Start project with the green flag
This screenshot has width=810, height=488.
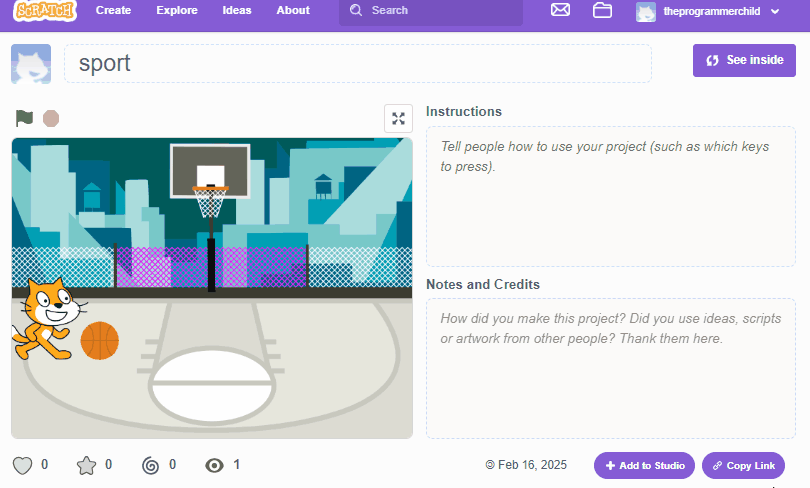[x=24, y=118]
